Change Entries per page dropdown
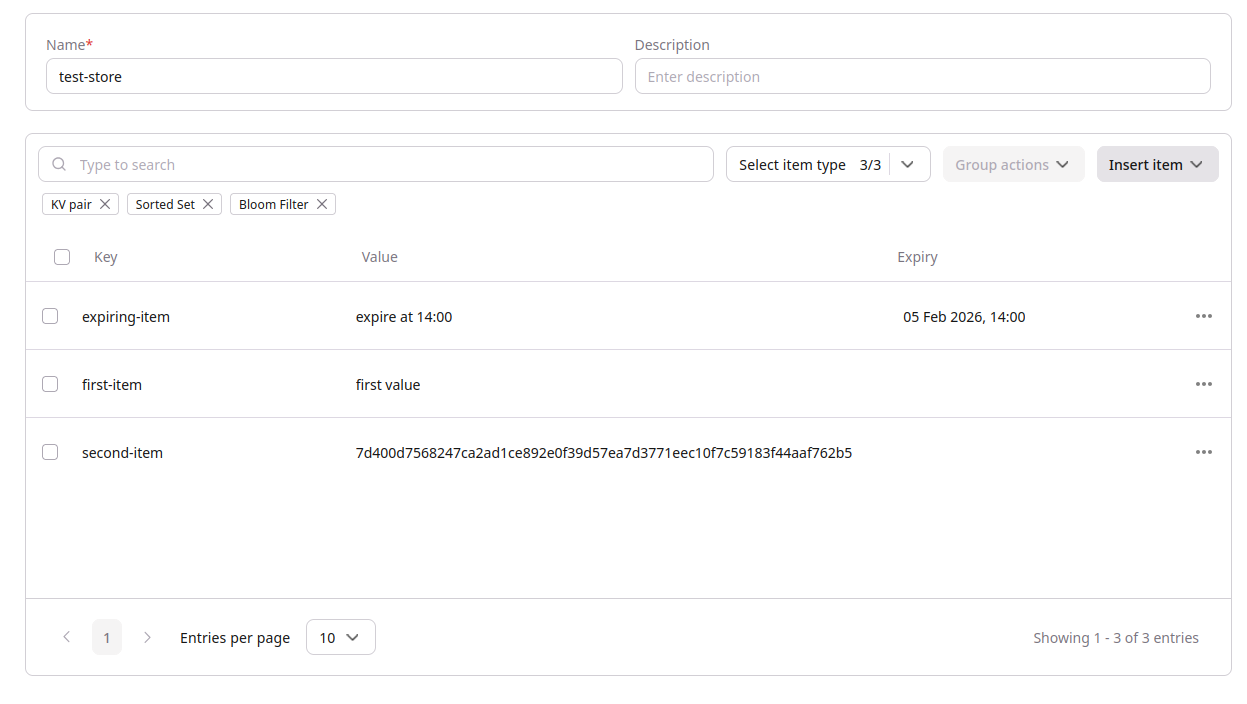Viewport: 1247px width, 704px height. (x=340, y=637)
